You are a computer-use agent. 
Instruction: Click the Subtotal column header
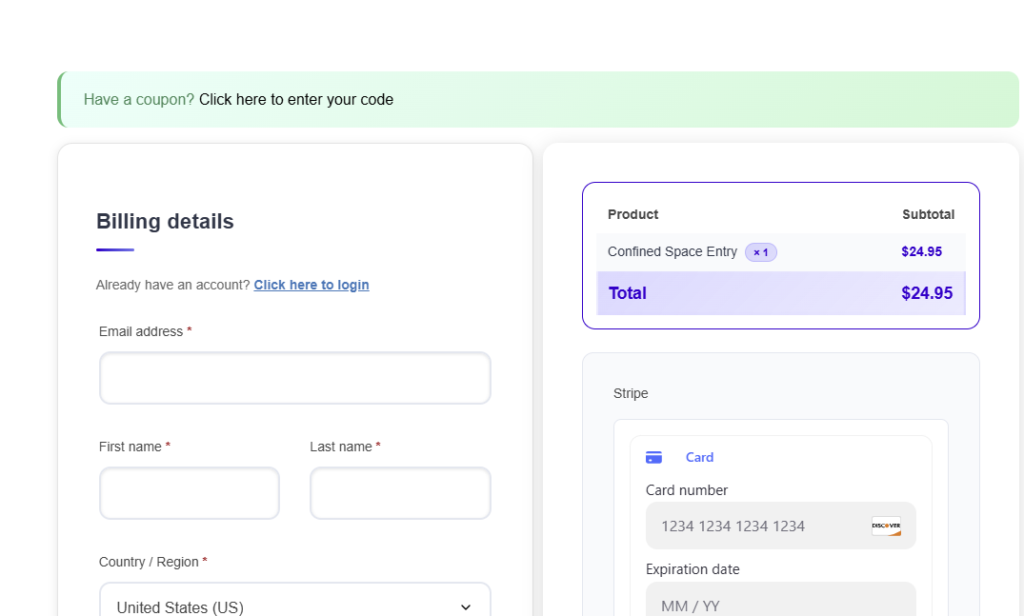pos(928,215)
